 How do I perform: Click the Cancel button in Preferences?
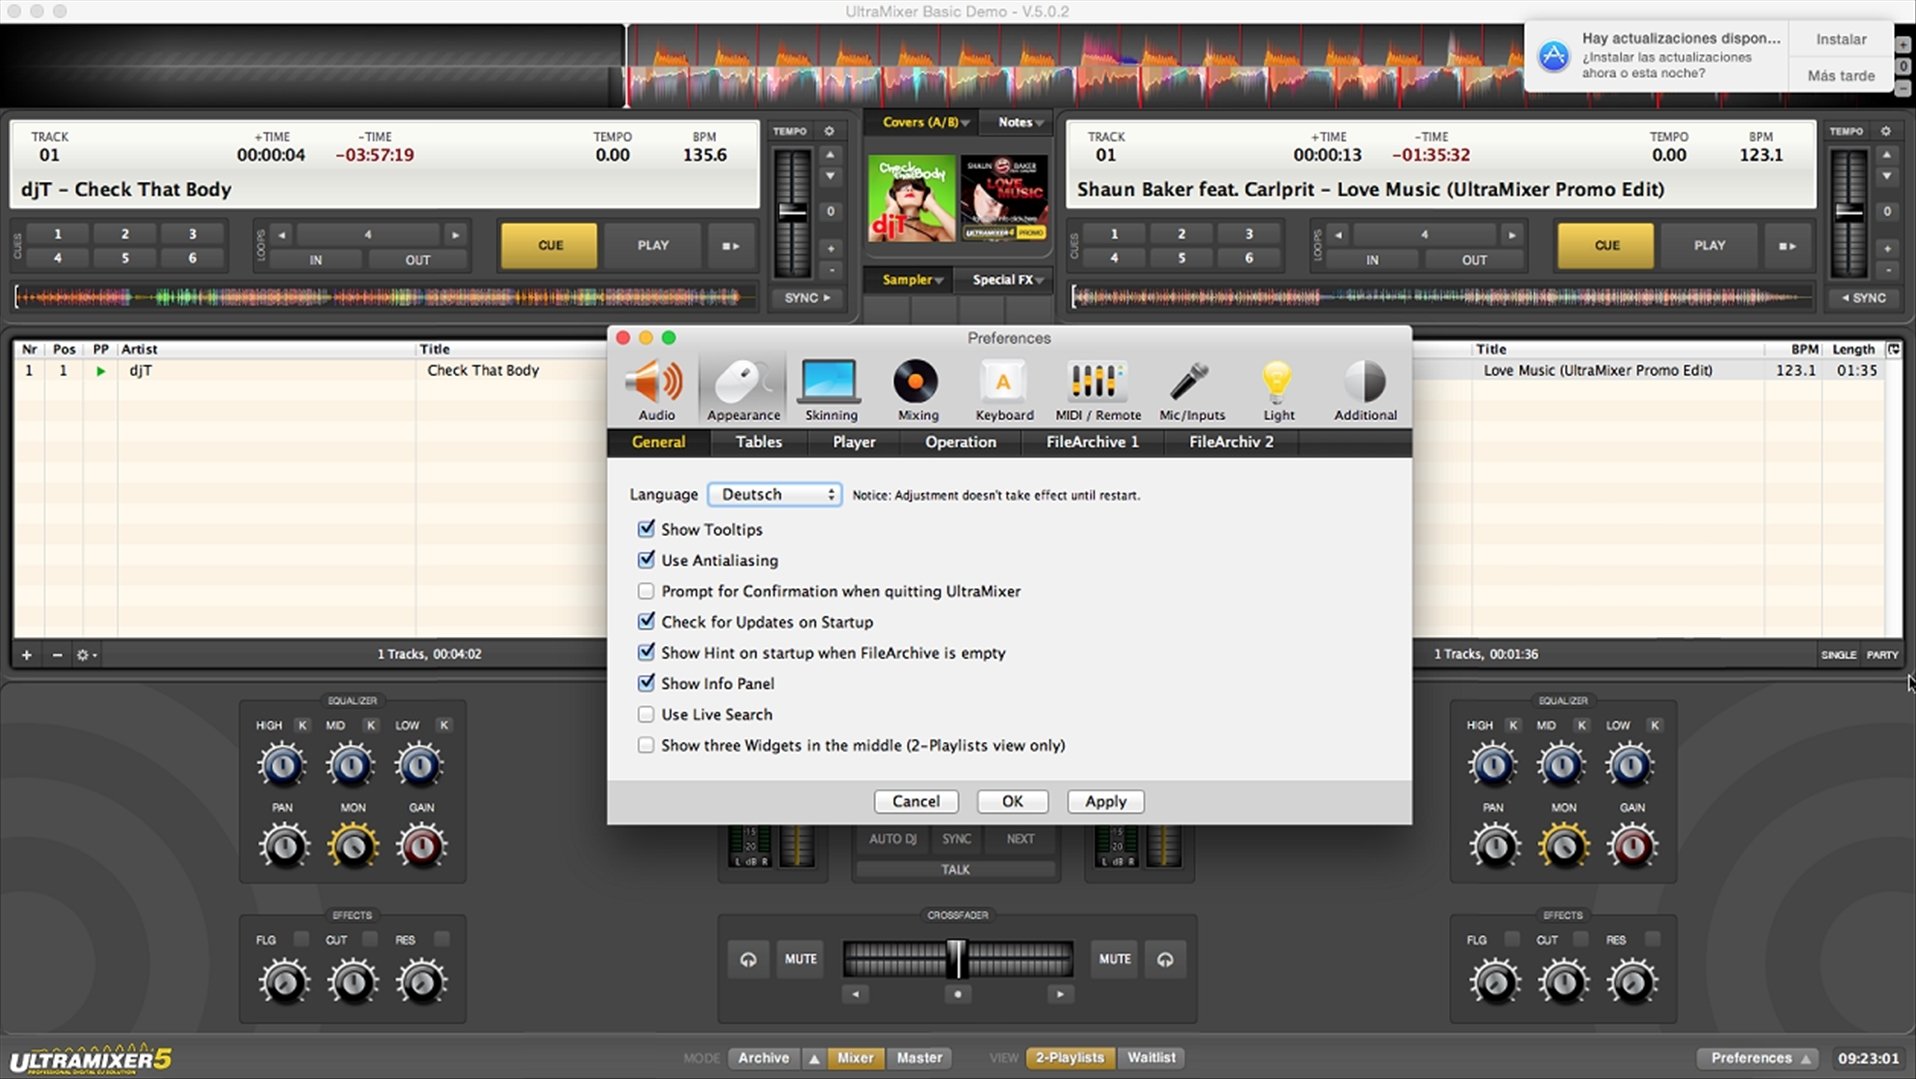coord(916,801)
